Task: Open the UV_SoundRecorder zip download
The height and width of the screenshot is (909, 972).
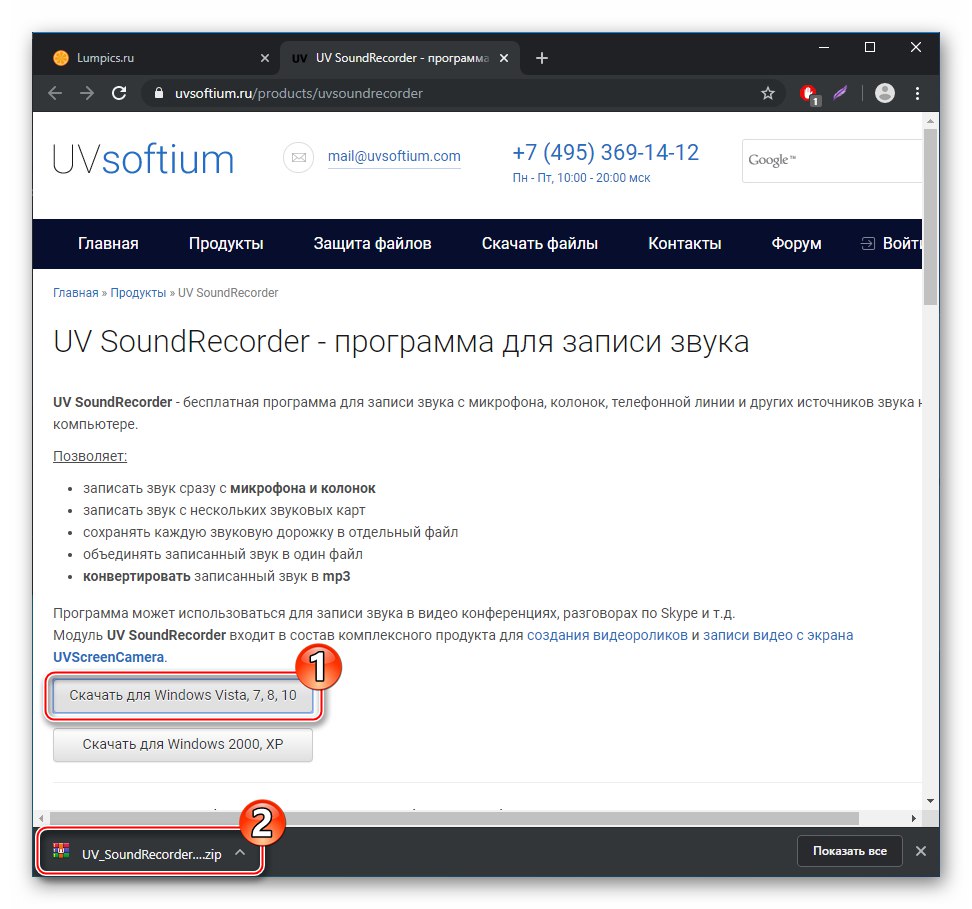Action: click(151, 854)
